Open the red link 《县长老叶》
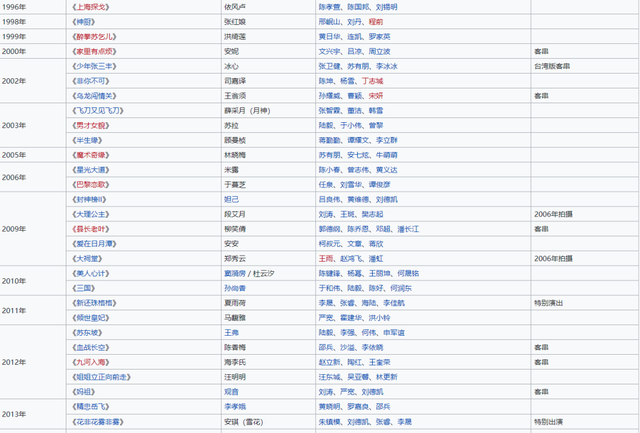 90,229
